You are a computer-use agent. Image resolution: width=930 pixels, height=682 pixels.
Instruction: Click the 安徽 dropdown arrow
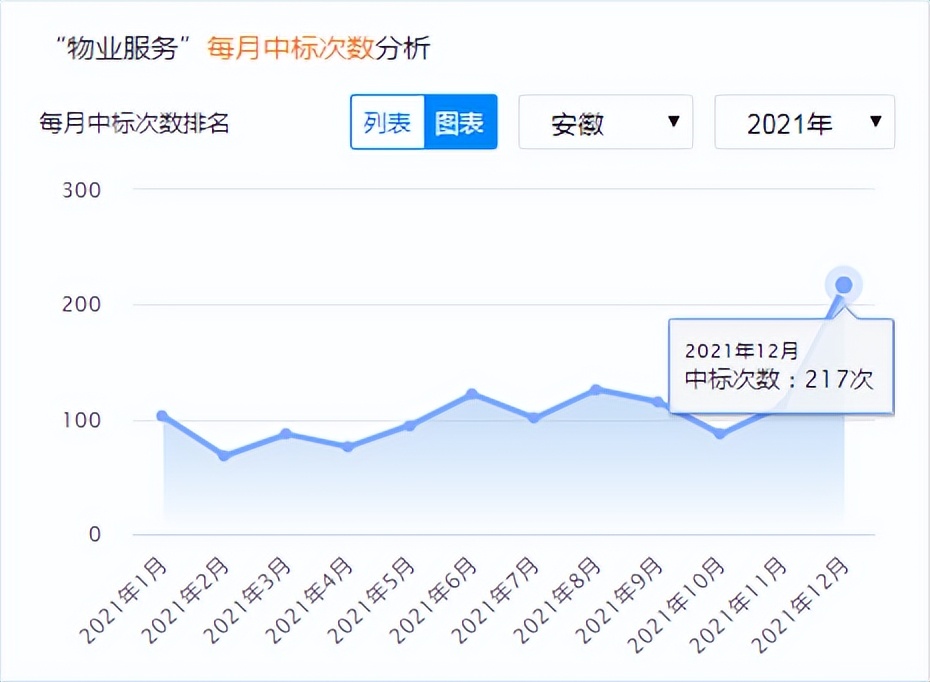point(674,121)
